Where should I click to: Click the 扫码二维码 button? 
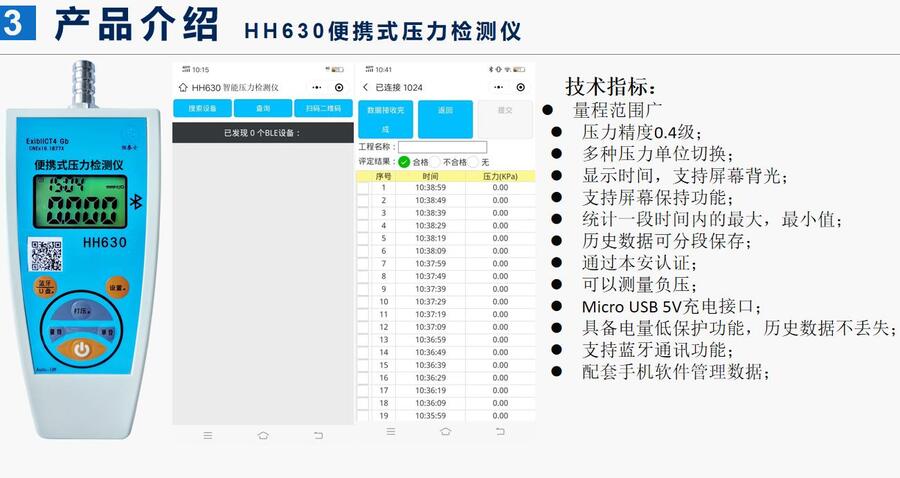point(321,108)
